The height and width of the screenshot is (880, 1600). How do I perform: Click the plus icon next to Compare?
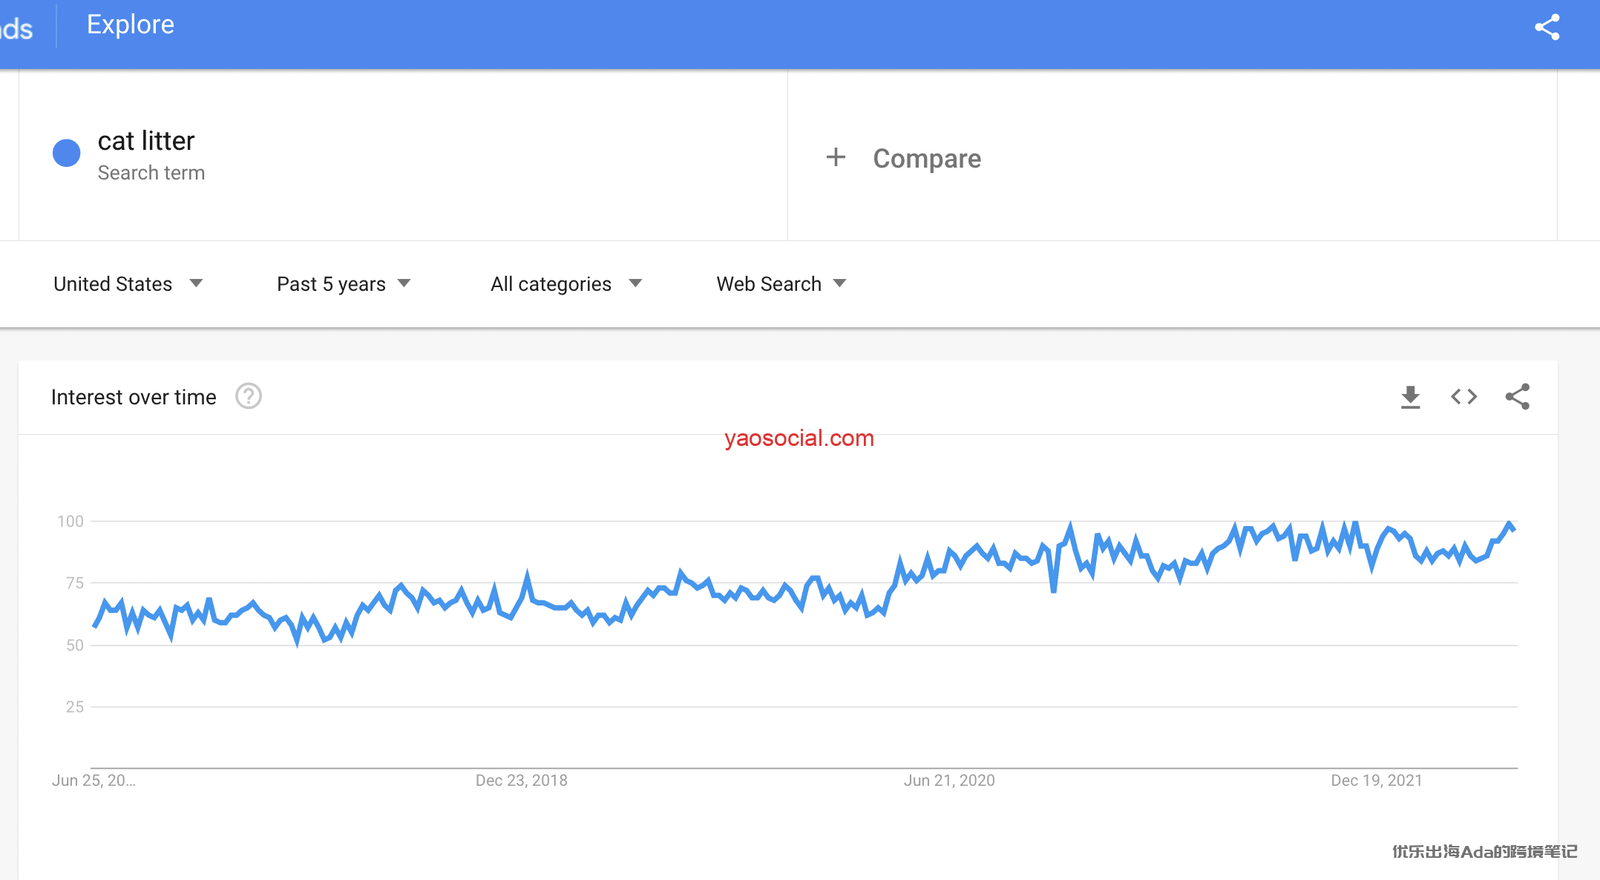pos(836,158)
